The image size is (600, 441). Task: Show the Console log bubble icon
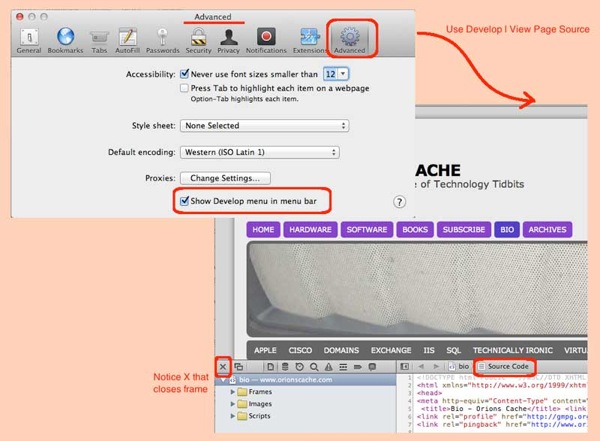(x=372, y=367)
